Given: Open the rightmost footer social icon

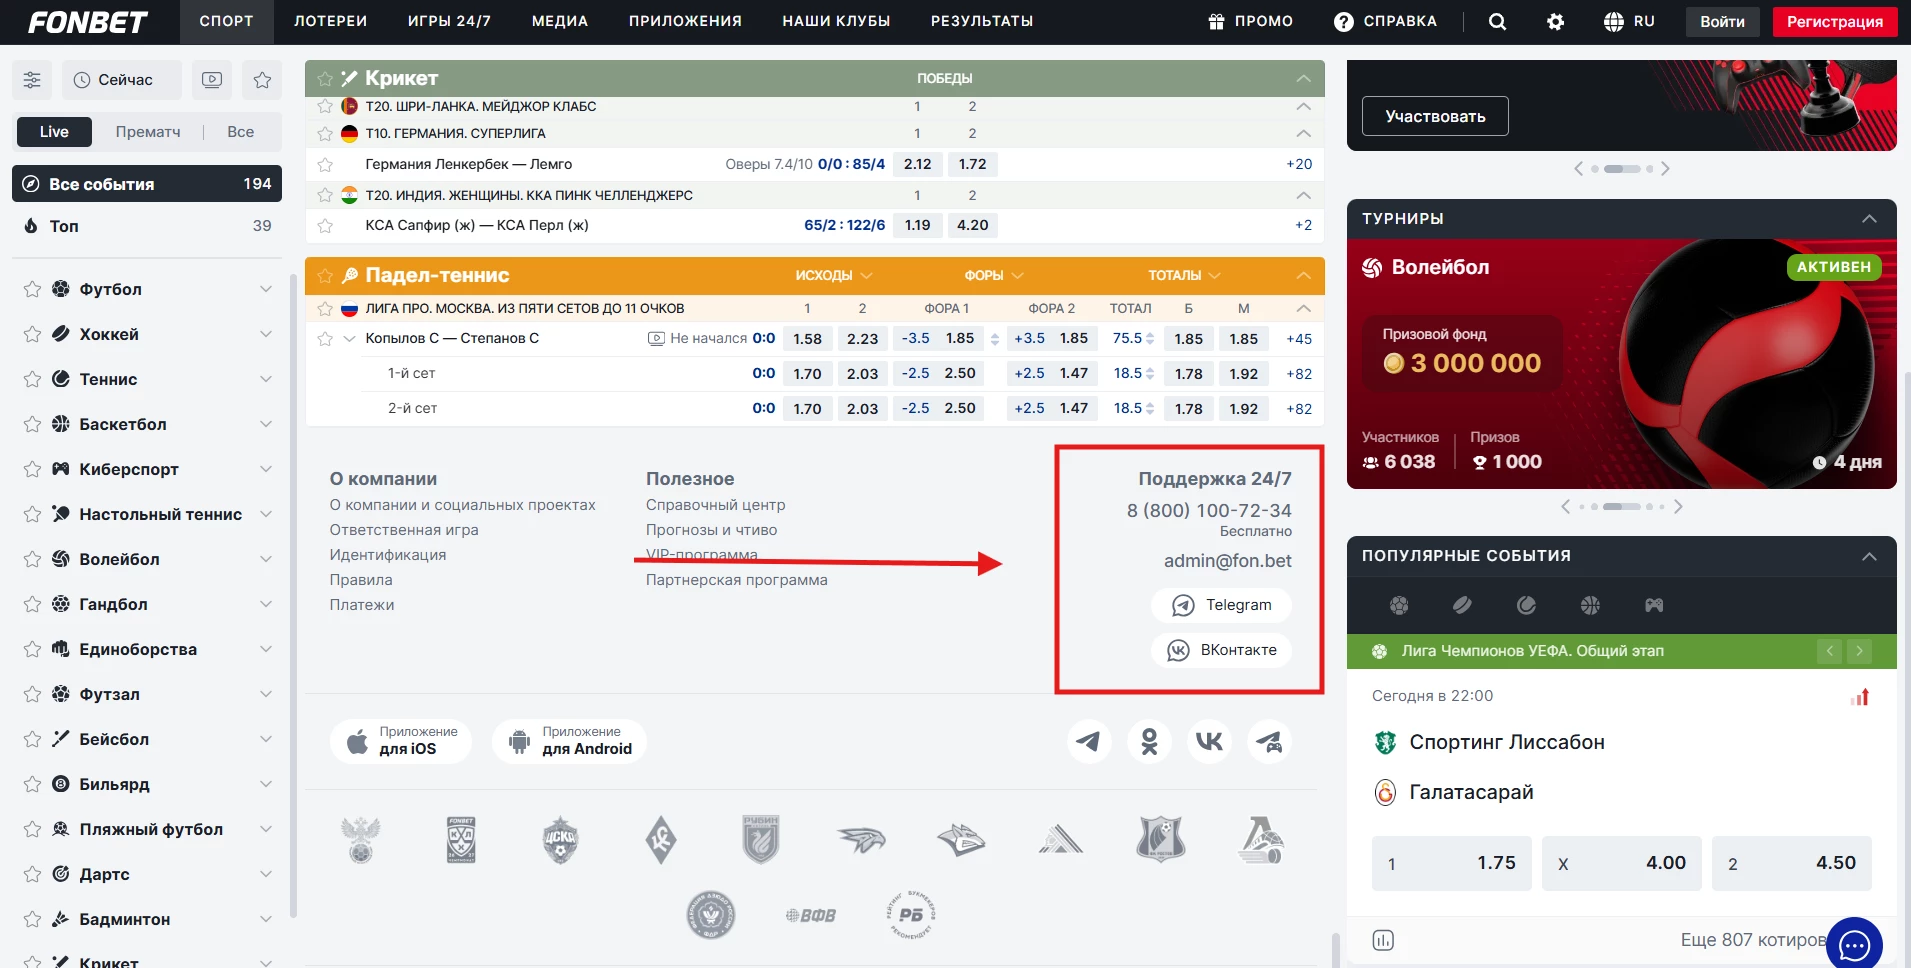Looking at the screenshot, I should [x=1269, y=742].
